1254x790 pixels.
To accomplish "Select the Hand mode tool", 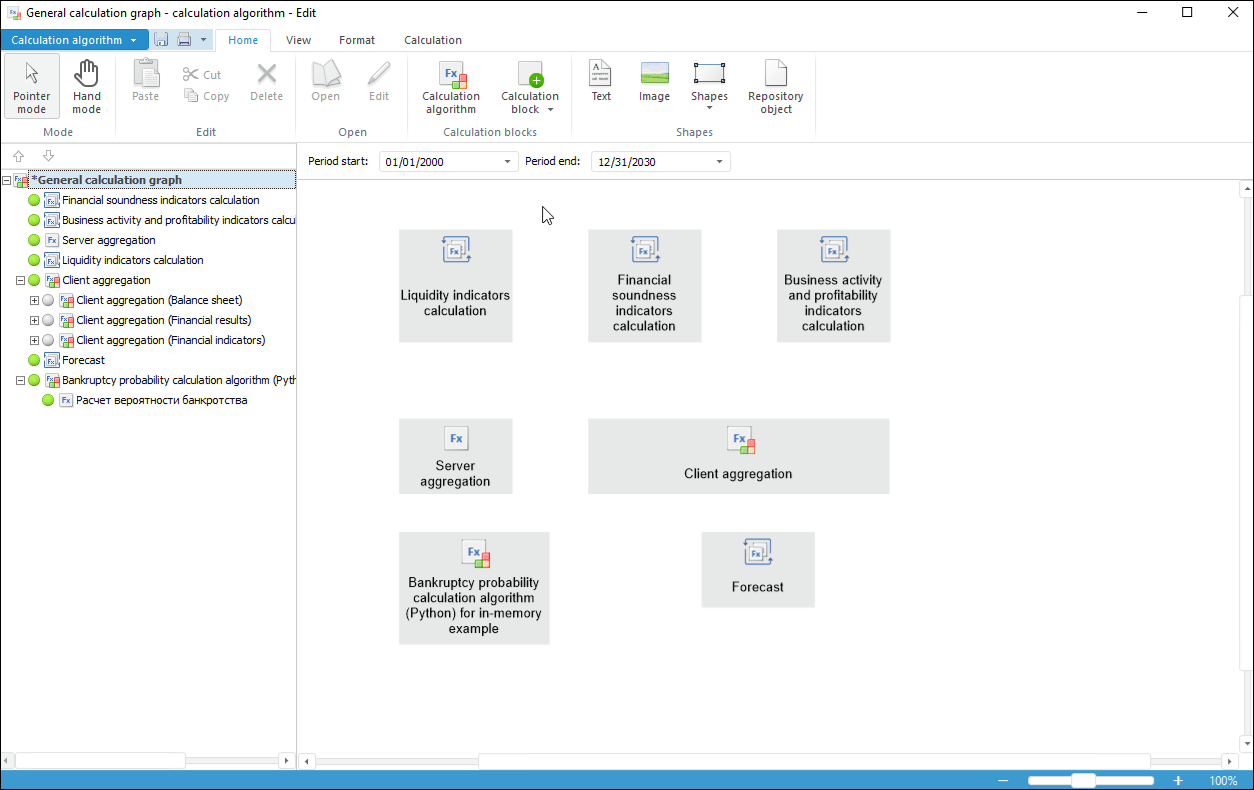I will 87,86.
